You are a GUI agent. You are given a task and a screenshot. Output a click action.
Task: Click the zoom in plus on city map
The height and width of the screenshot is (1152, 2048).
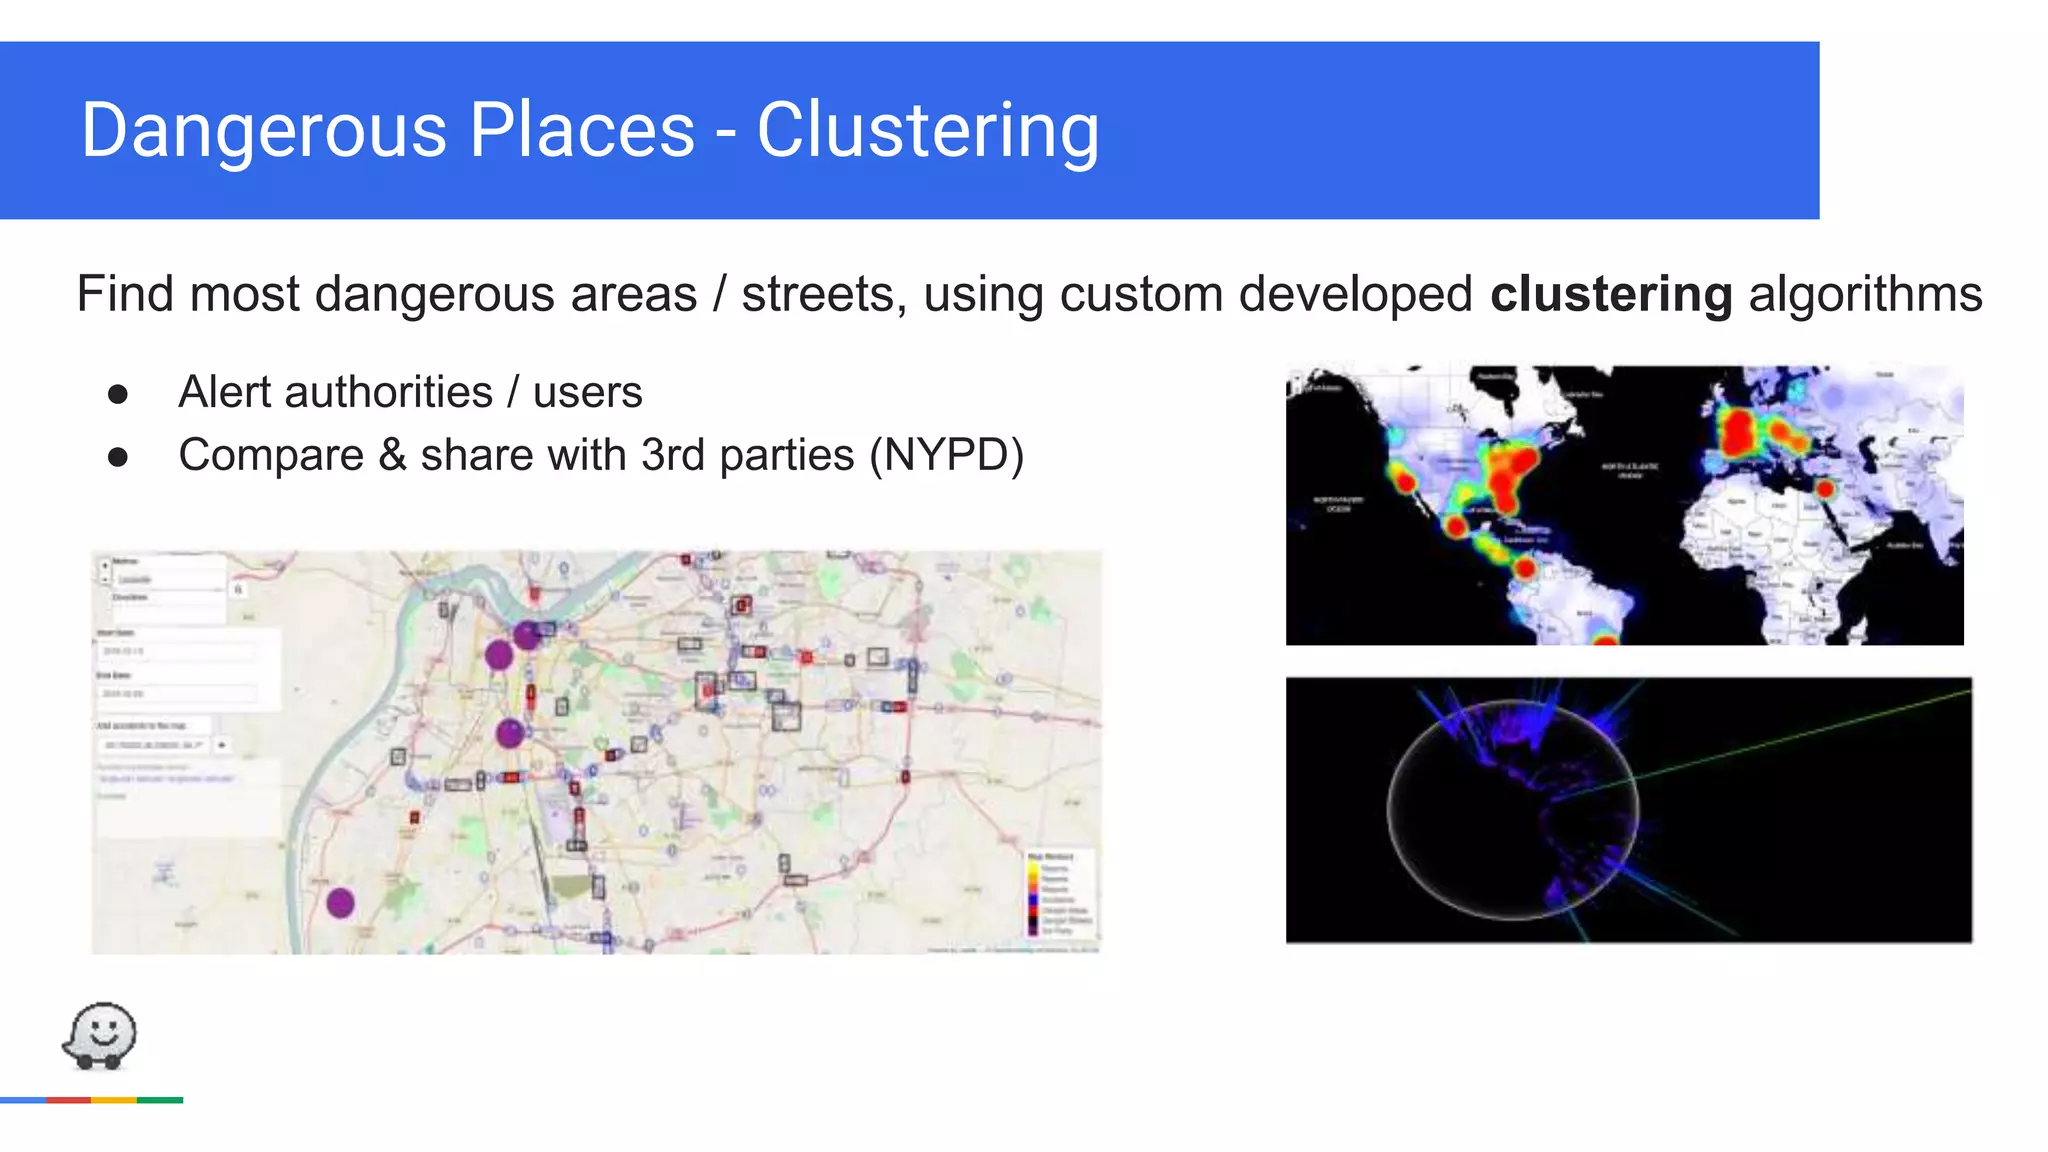coord(105,565)
